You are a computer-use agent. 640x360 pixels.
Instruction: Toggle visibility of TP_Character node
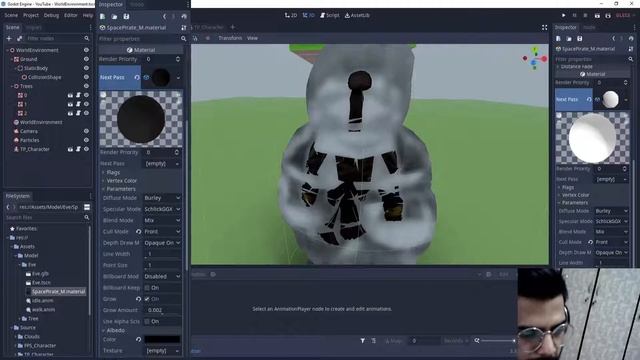(x=86, y=149)
